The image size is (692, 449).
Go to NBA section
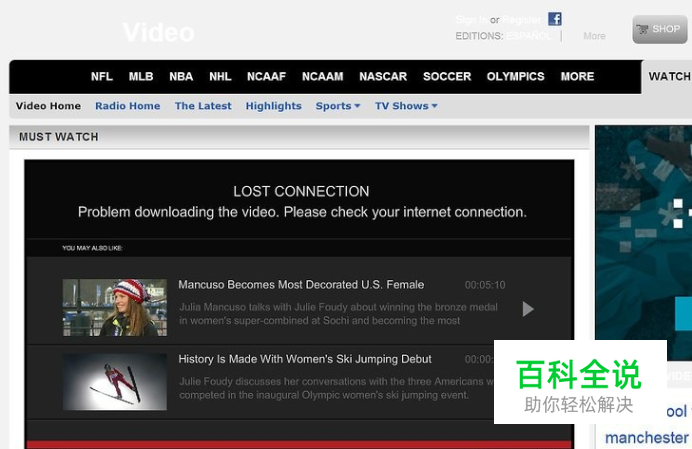click(181, 76)
